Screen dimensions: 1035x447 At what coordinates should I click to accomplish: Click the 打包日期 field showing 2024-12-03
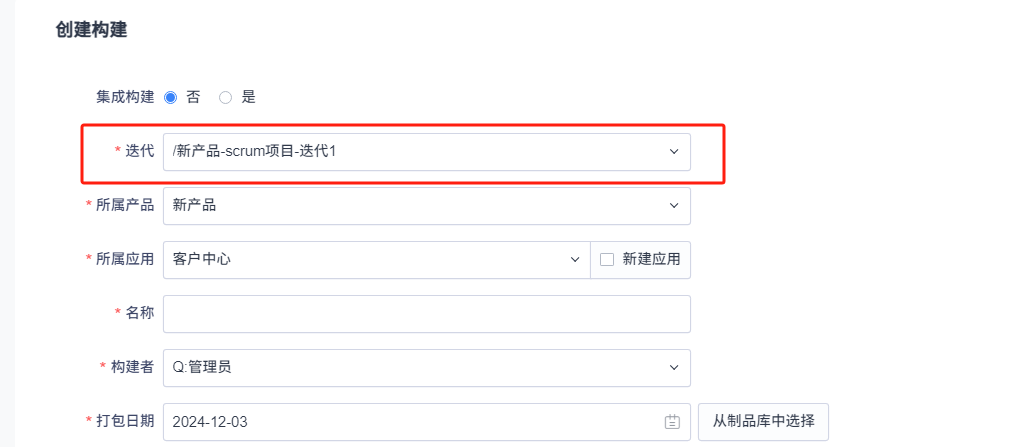(x=410, y=422)
